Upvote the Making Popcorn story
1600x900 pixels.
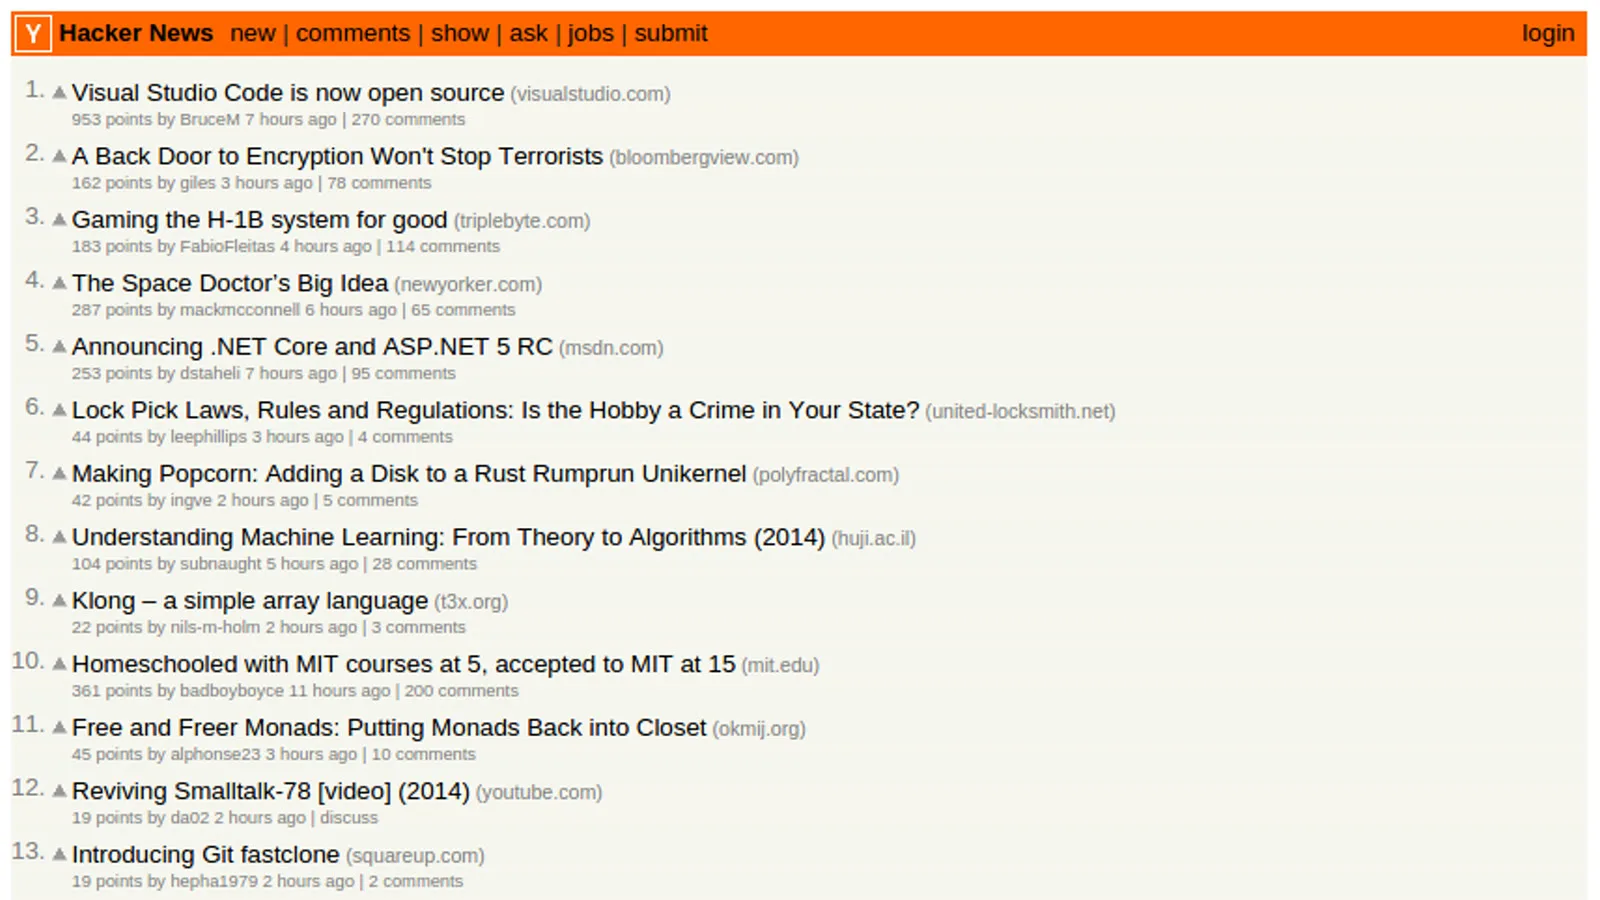coord(60,474)
